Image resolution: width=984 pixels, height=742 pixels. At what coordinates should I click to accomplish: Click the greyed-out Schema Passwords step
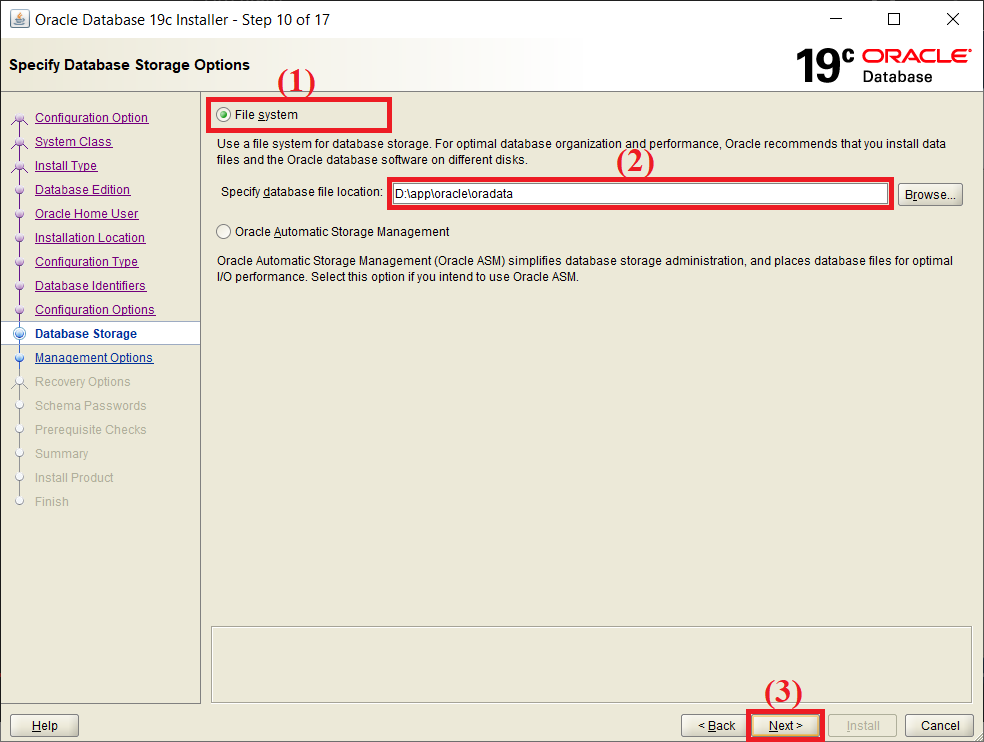[x=90, y=406]
